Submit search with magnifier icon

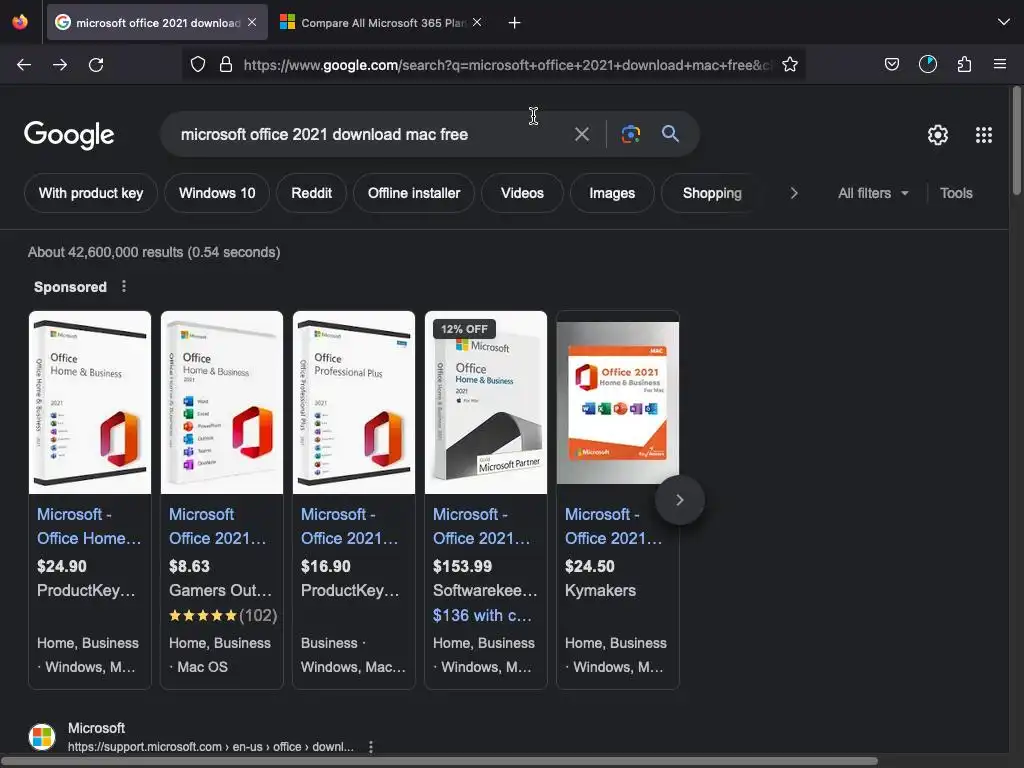click(671, 134)
